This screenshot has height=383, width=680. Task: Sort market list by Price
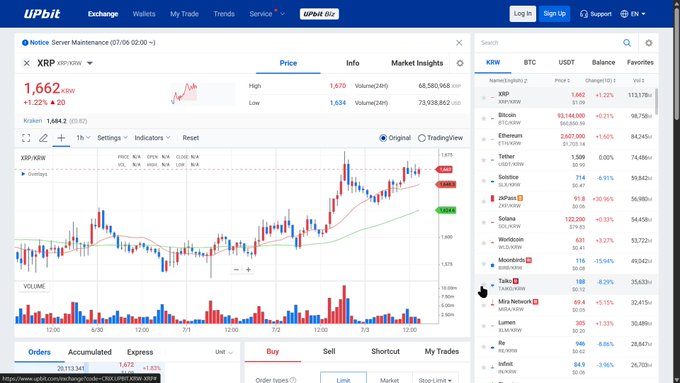tap(562, 81)
